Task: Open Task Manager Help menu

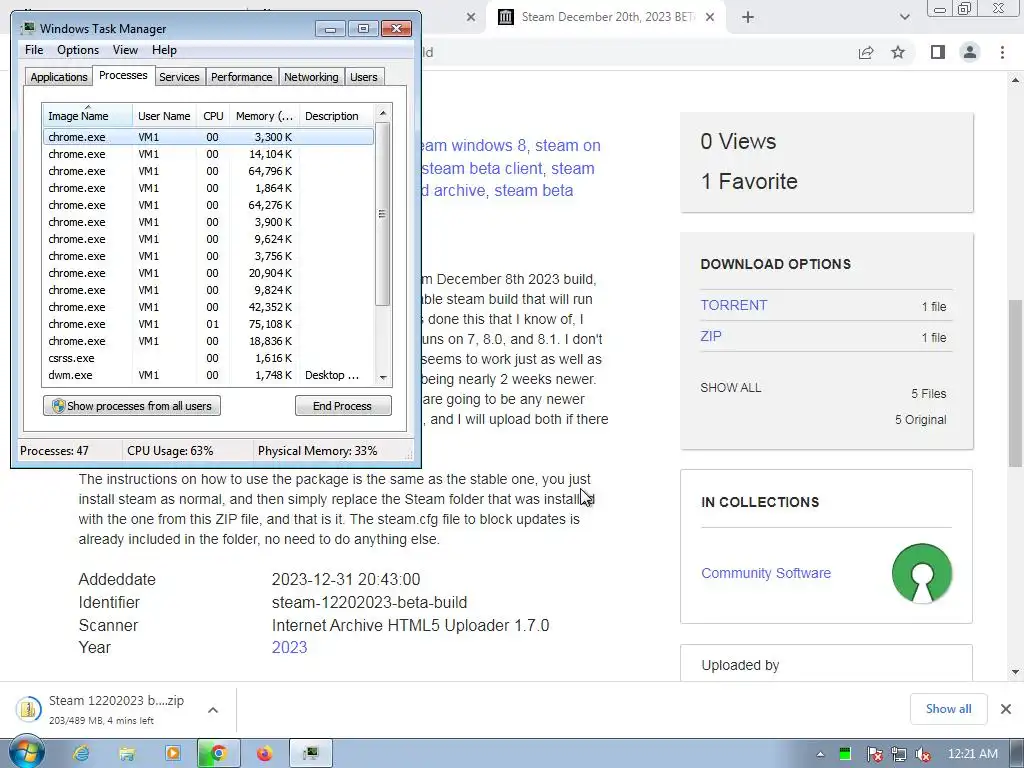Action: pyautogui.click(x=164, y=50)
